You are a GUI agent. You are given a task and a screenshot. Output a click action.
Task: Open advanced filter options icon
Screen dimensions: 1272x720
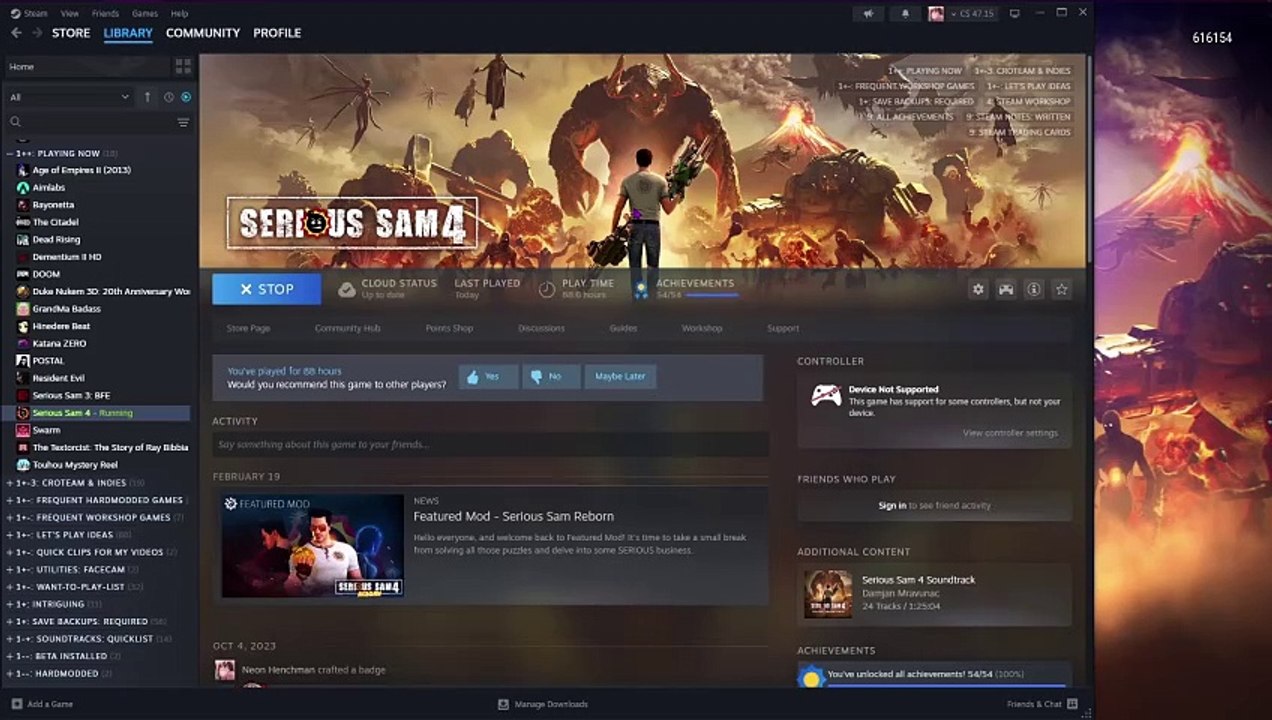(x=183, y=122)
